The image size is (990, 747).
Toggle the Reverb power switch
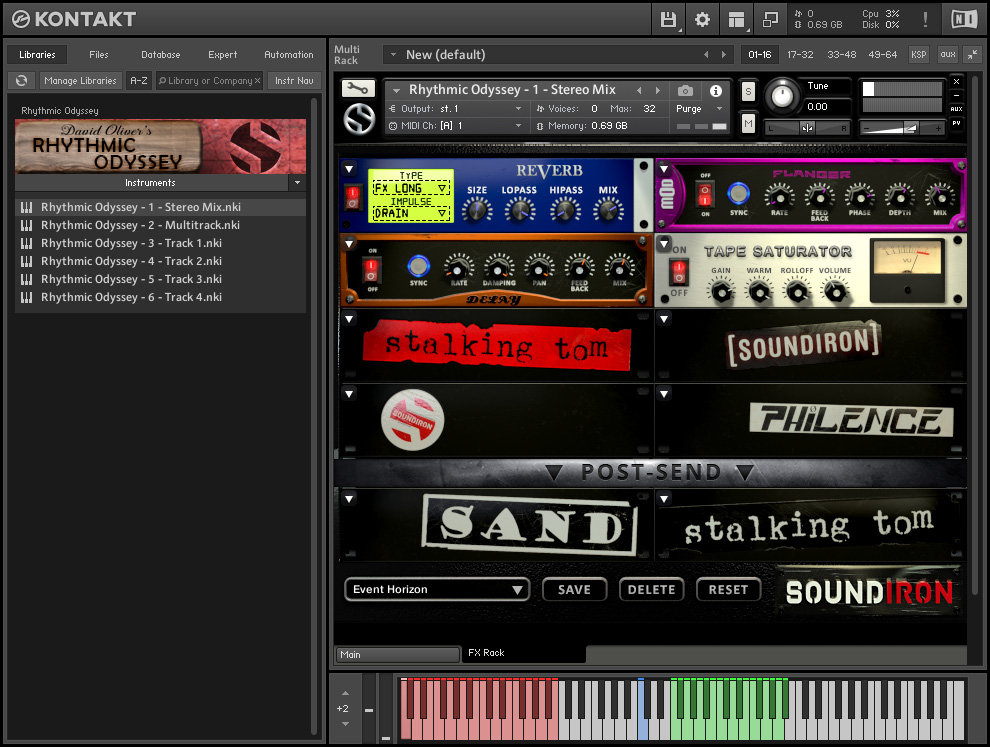(352, 197)
